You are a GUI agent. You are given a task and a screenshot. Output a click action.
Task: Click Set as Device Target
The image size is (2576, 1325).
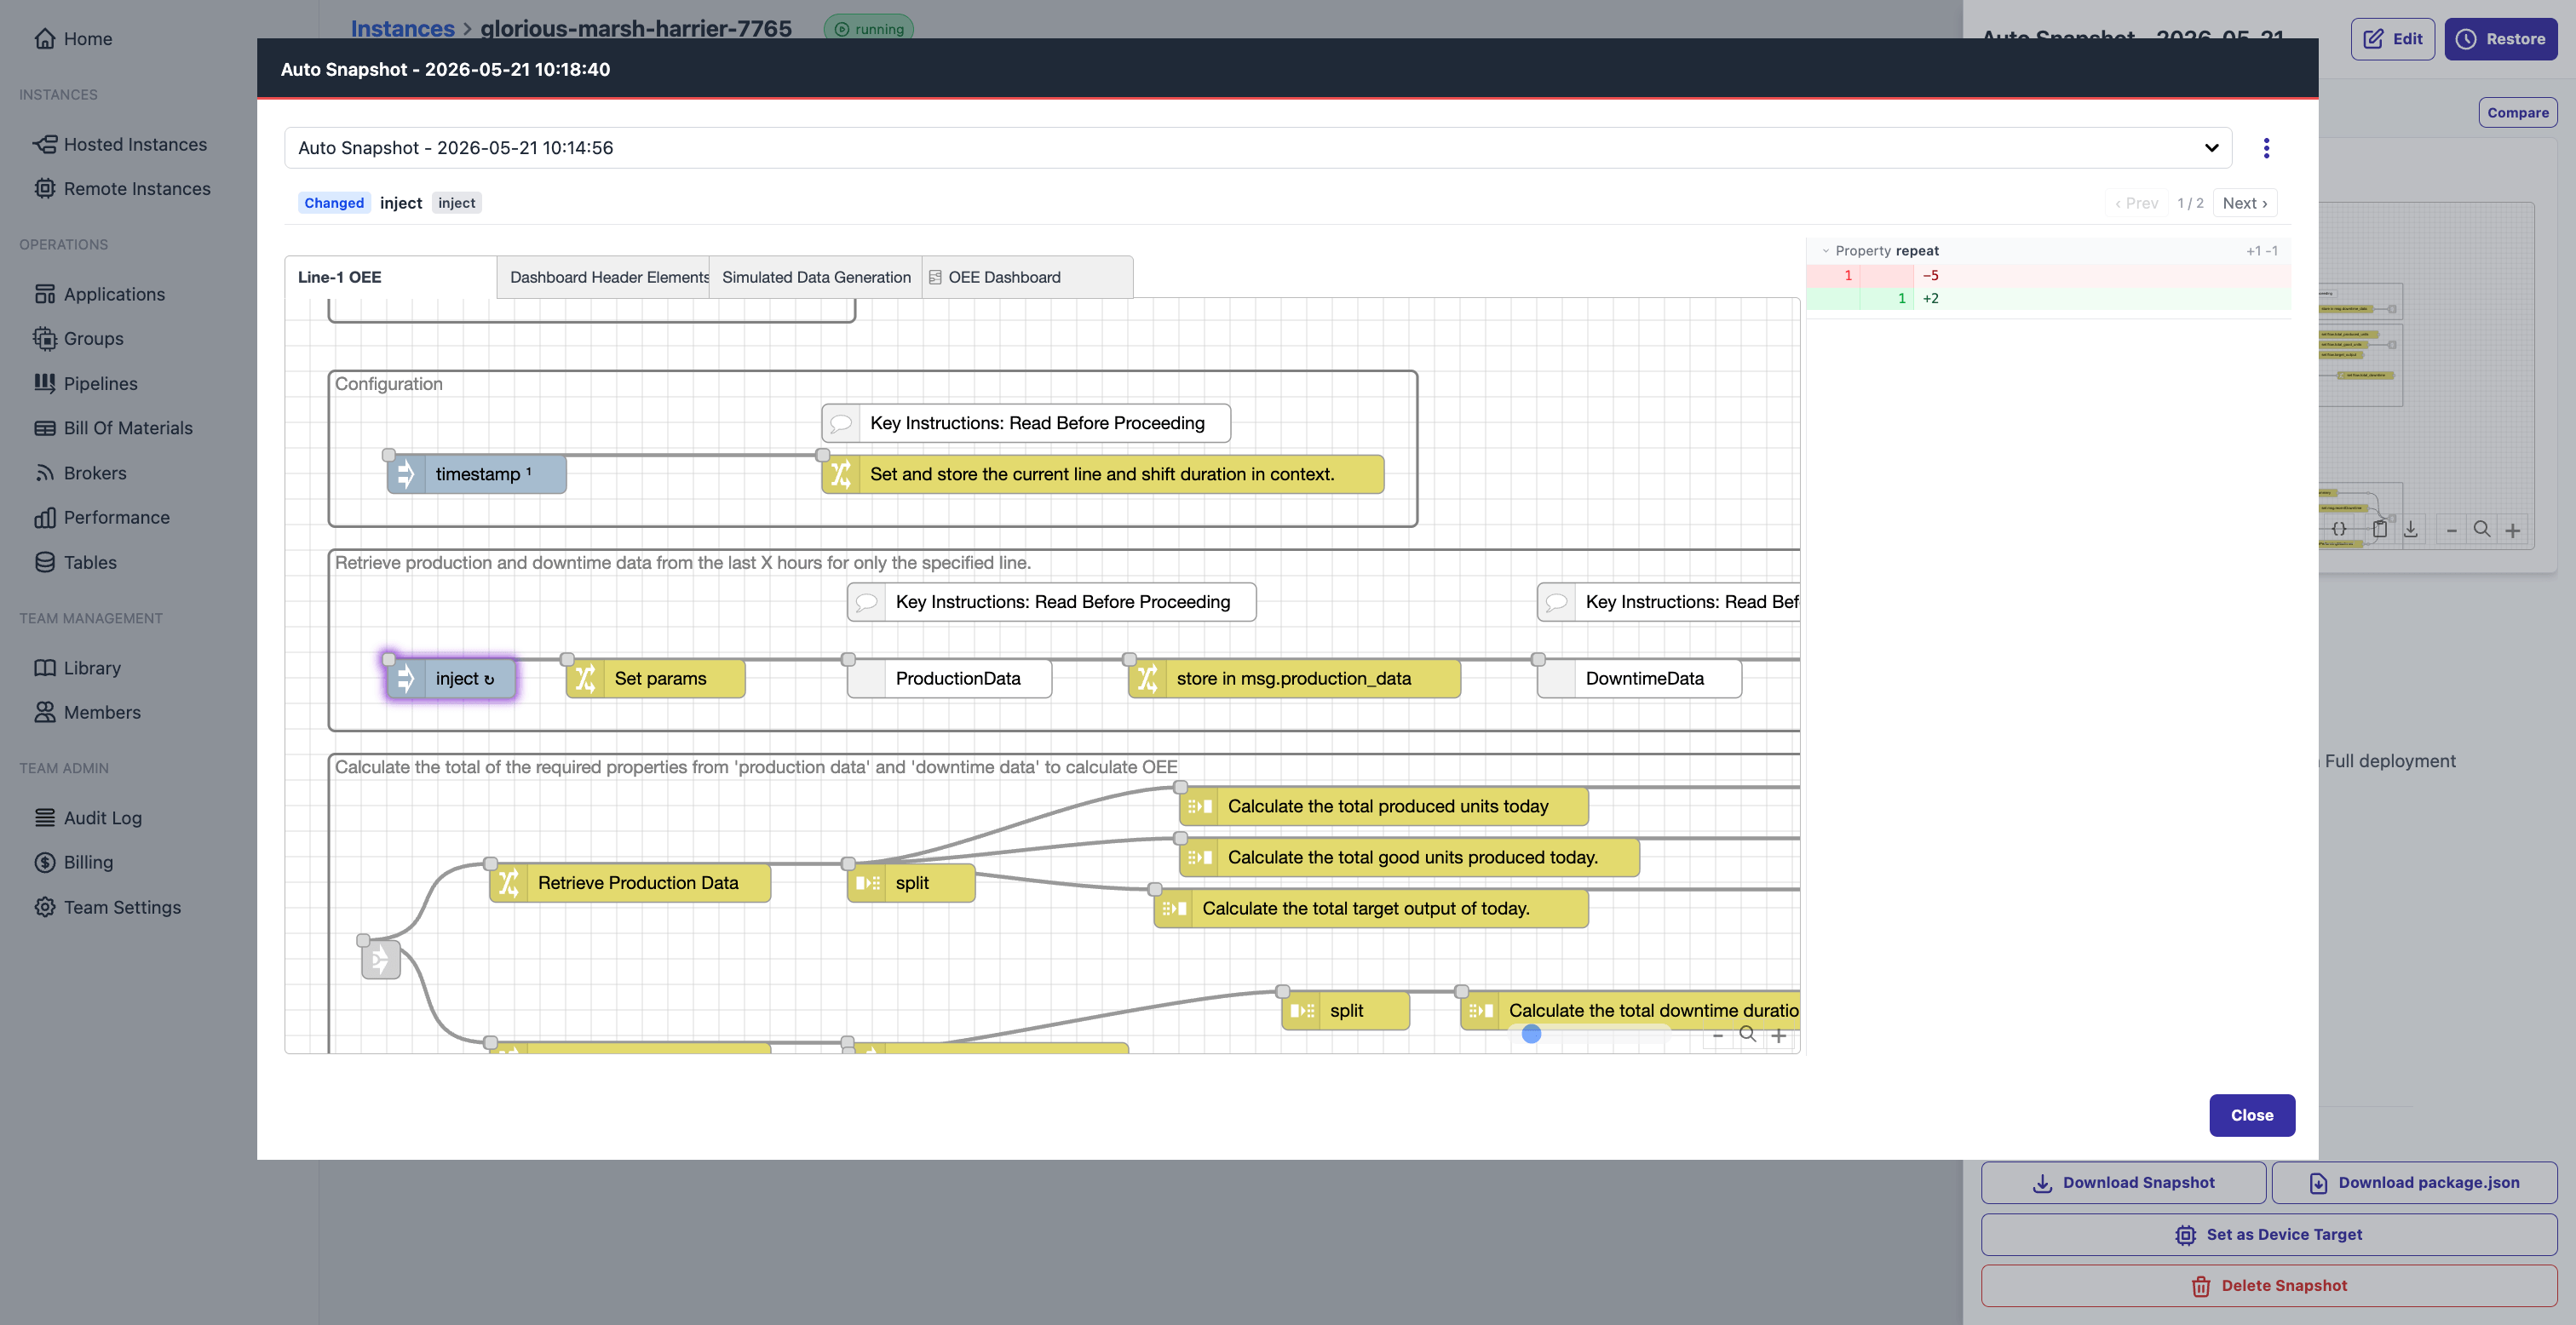tap(2268, 1234)
